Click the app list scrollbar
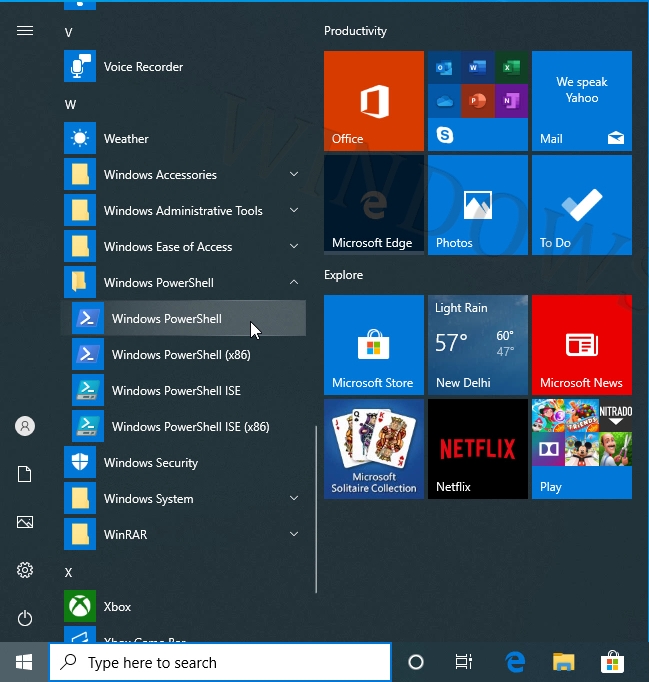Image resolution: width=649 pixels, height=682 pixels. (316, 509)
